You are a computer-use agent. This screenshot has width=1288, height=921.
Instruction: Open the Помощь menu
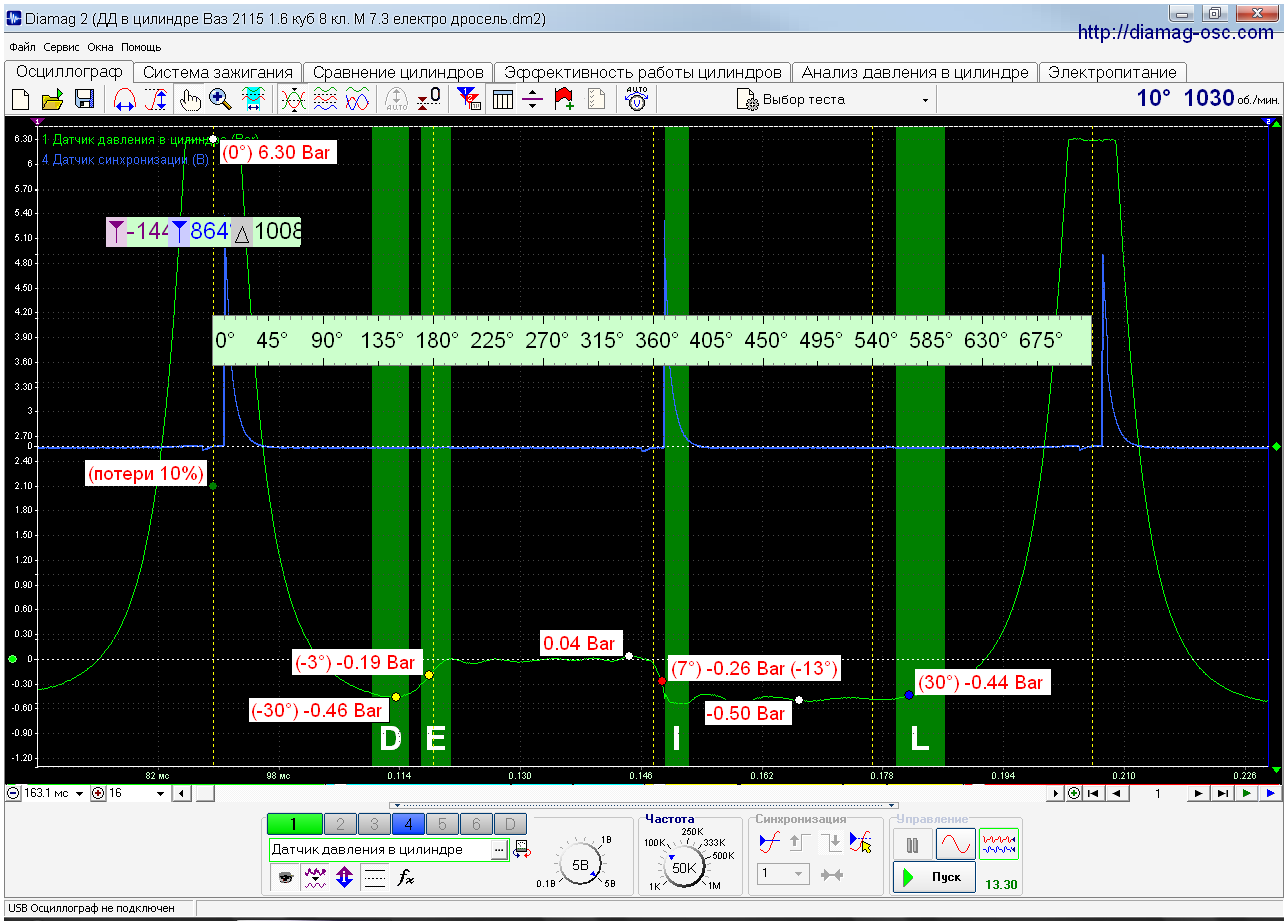141,47
